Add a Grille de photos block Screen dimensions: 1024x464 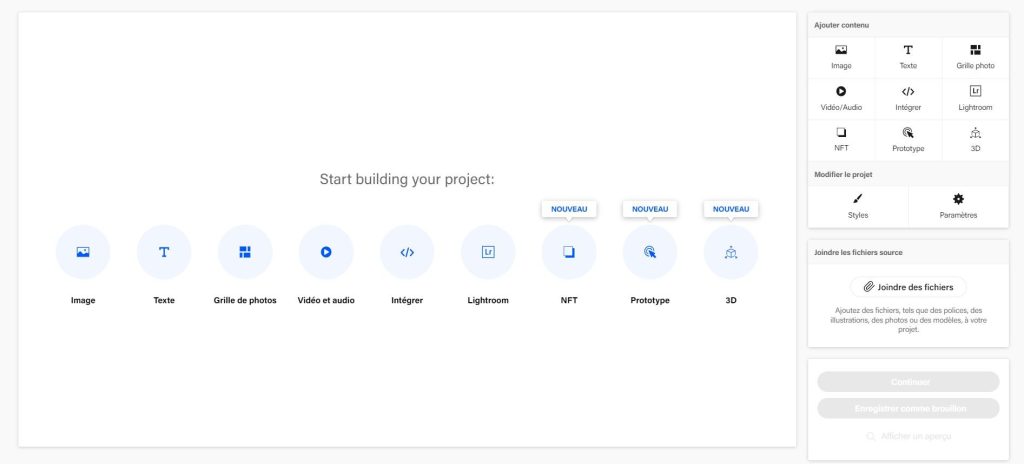[x=245, y=252]
